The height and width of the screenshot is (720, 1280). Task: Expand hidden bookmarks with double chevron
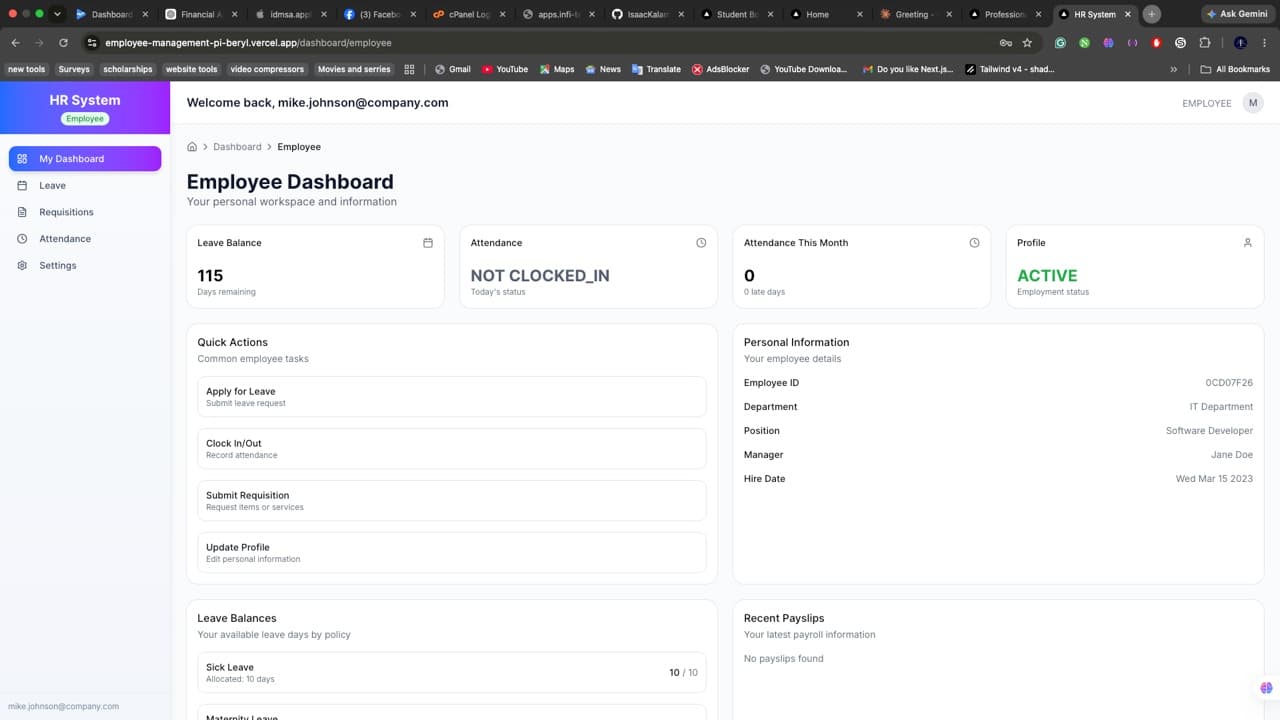[1174, 69]
